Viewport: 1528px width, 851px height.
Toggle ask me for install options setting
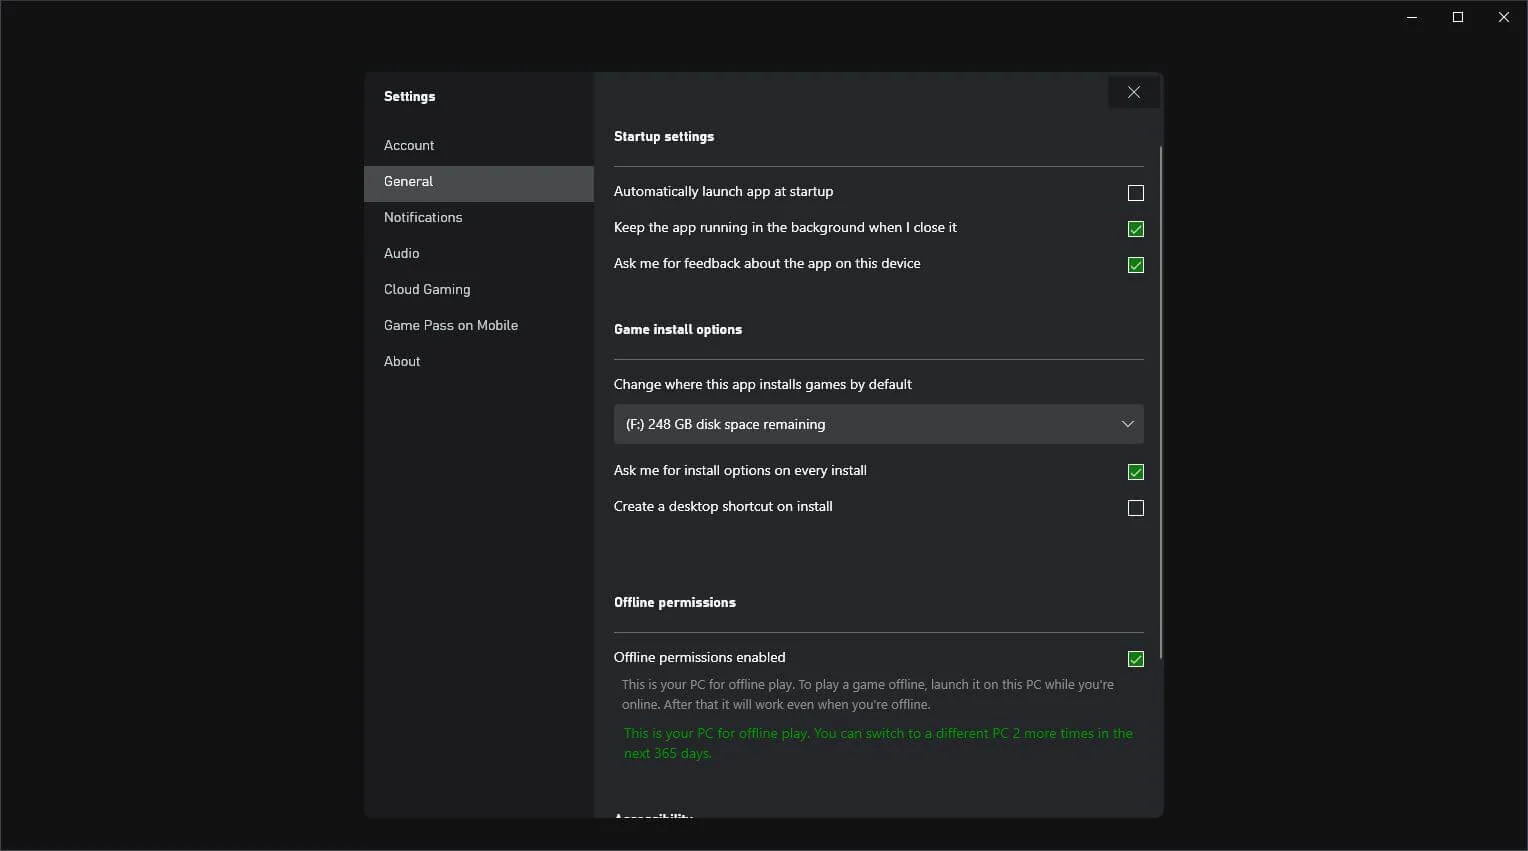point(1135,471)
